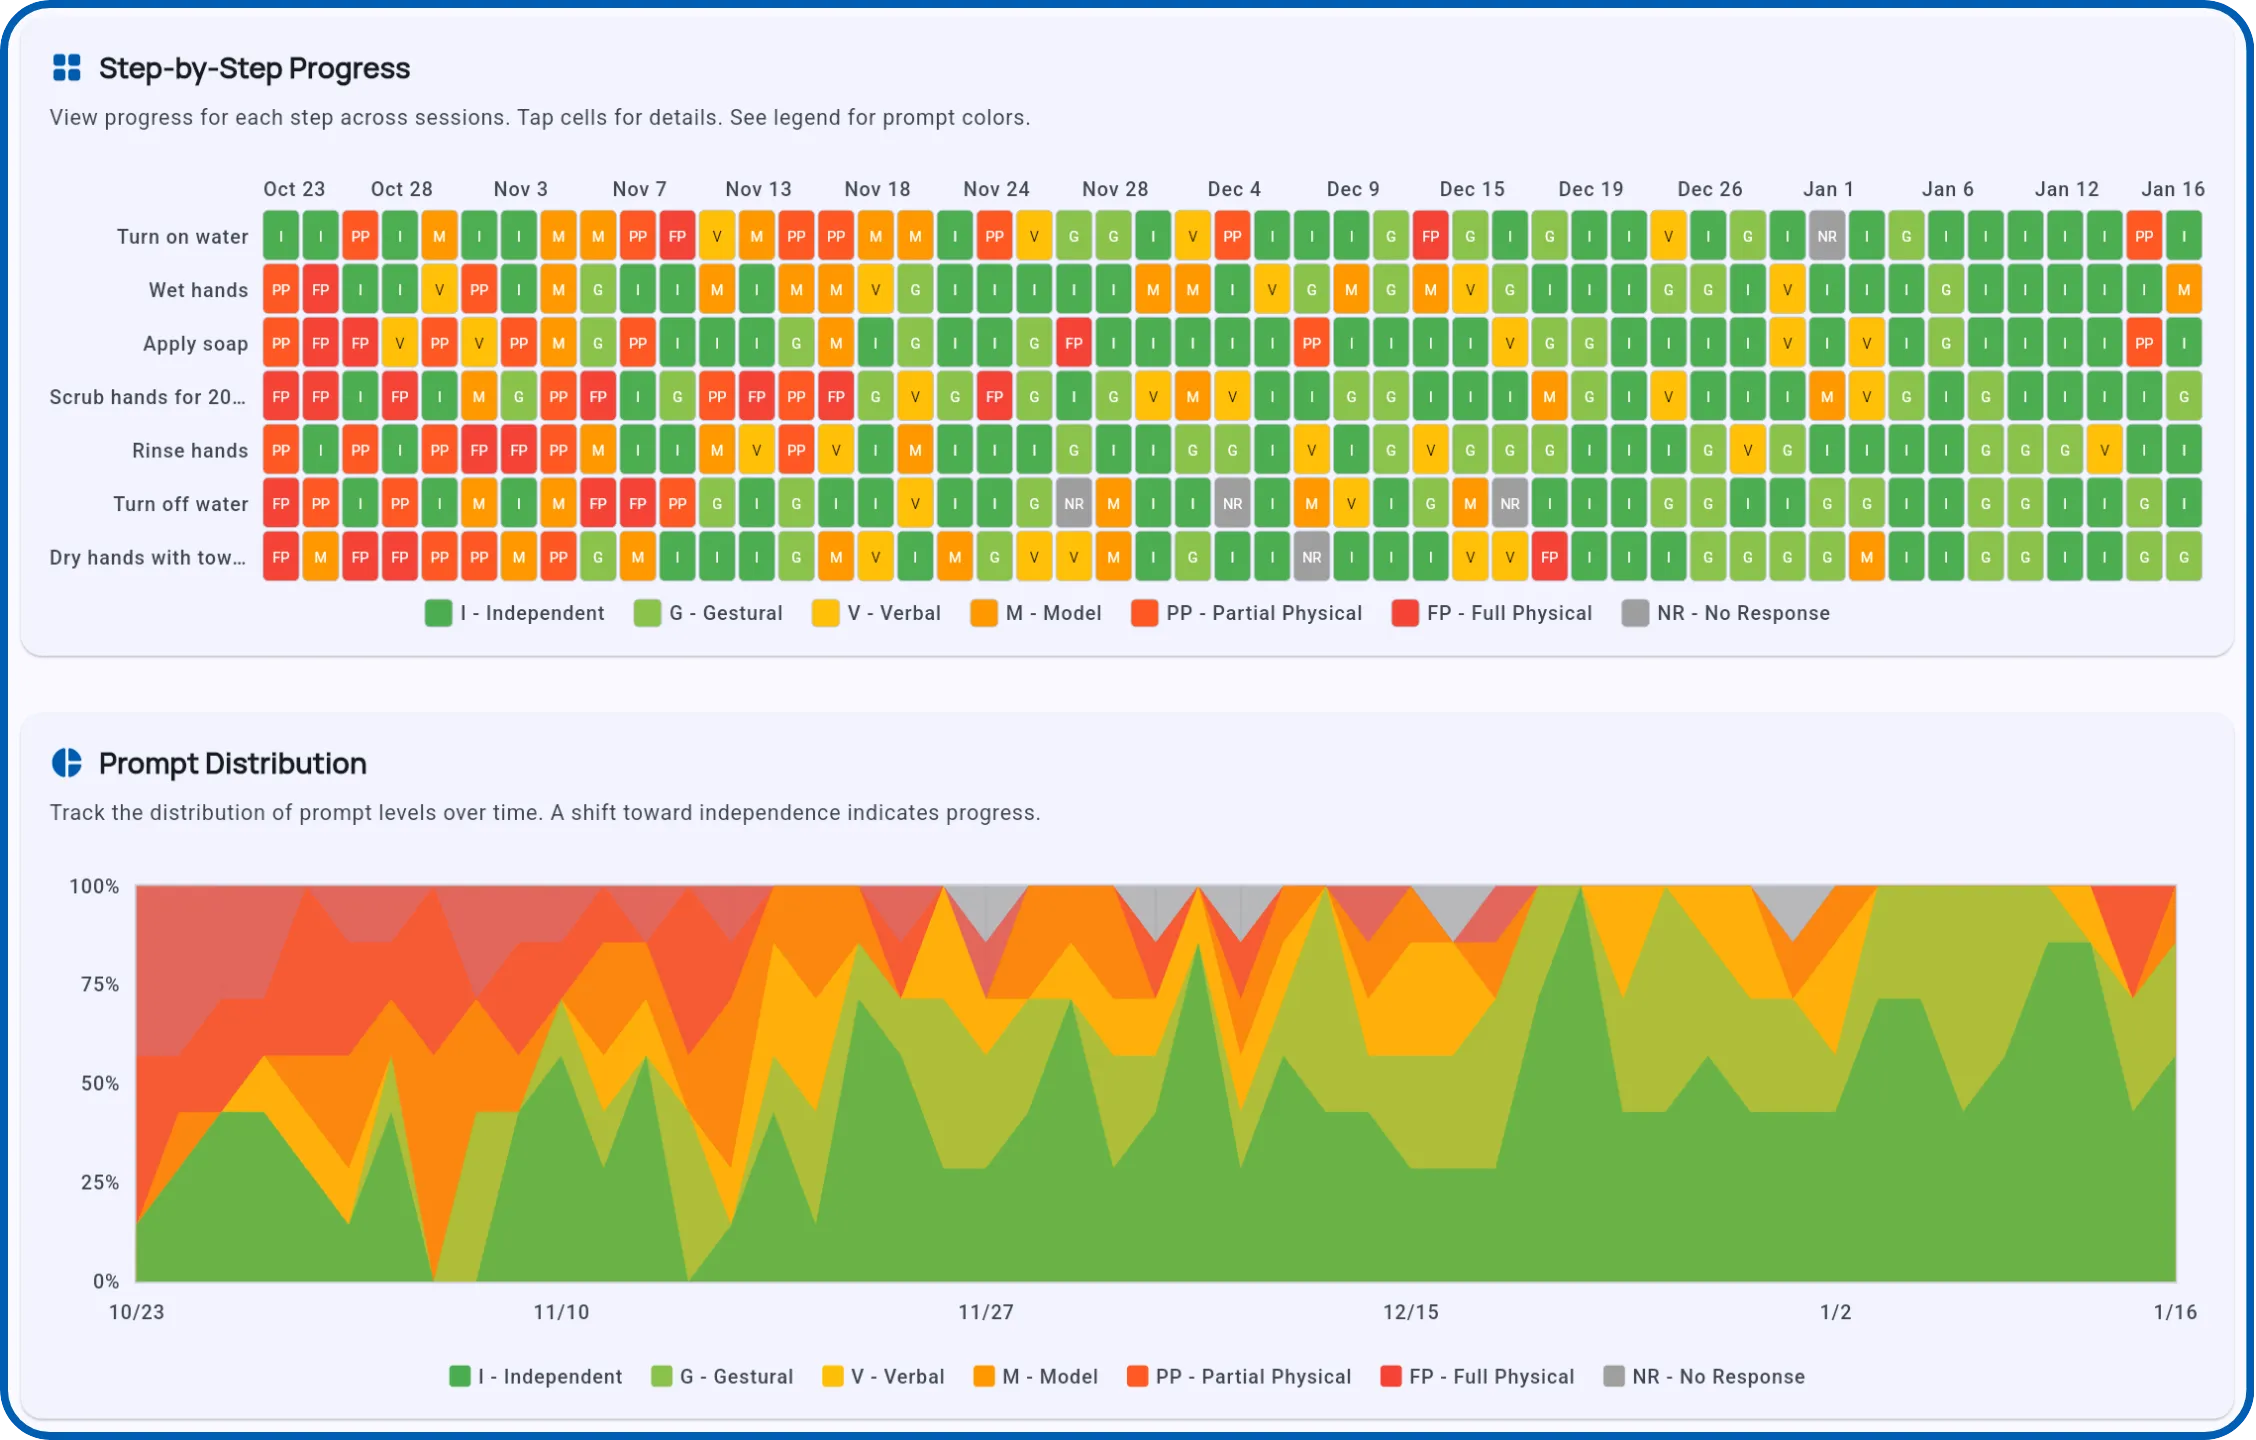Click the NR cell in Turn on water row
Image resolution: width=2256 pixels, height=1440 pixels.
point(1828,236)
